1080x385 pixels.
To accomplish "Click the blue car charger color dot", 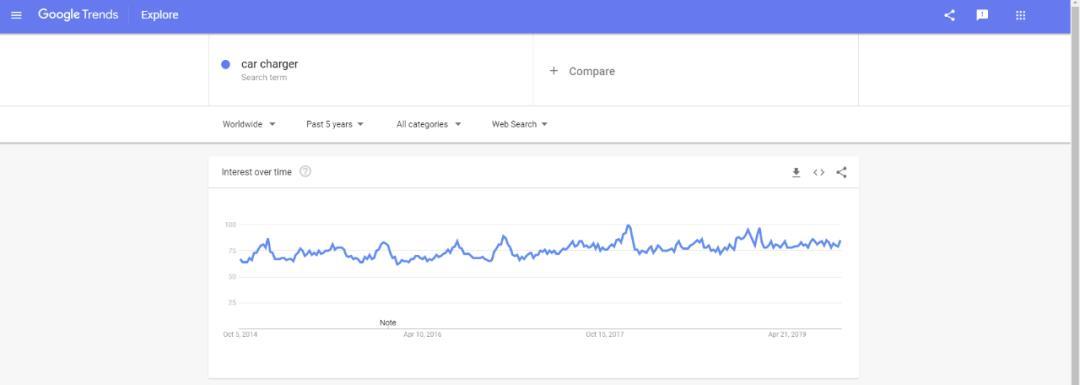I will tap(225, 64).
